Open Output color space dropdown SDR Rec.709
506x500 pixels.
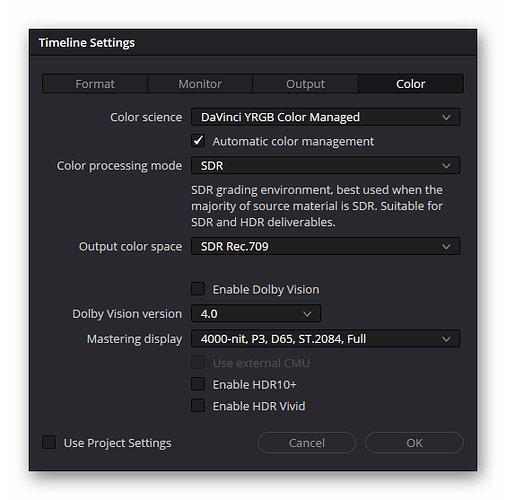[x=325, y=246]
